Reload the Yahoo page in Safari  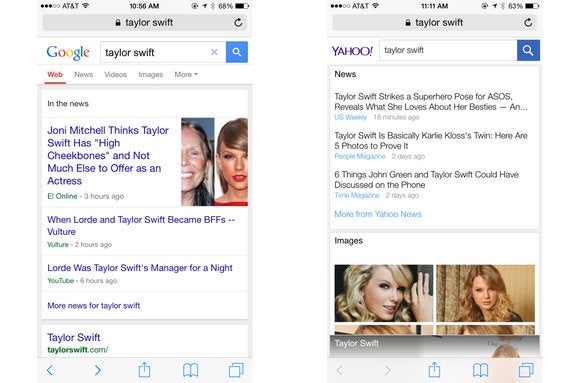pyautogui.click(x=528, y=23)
